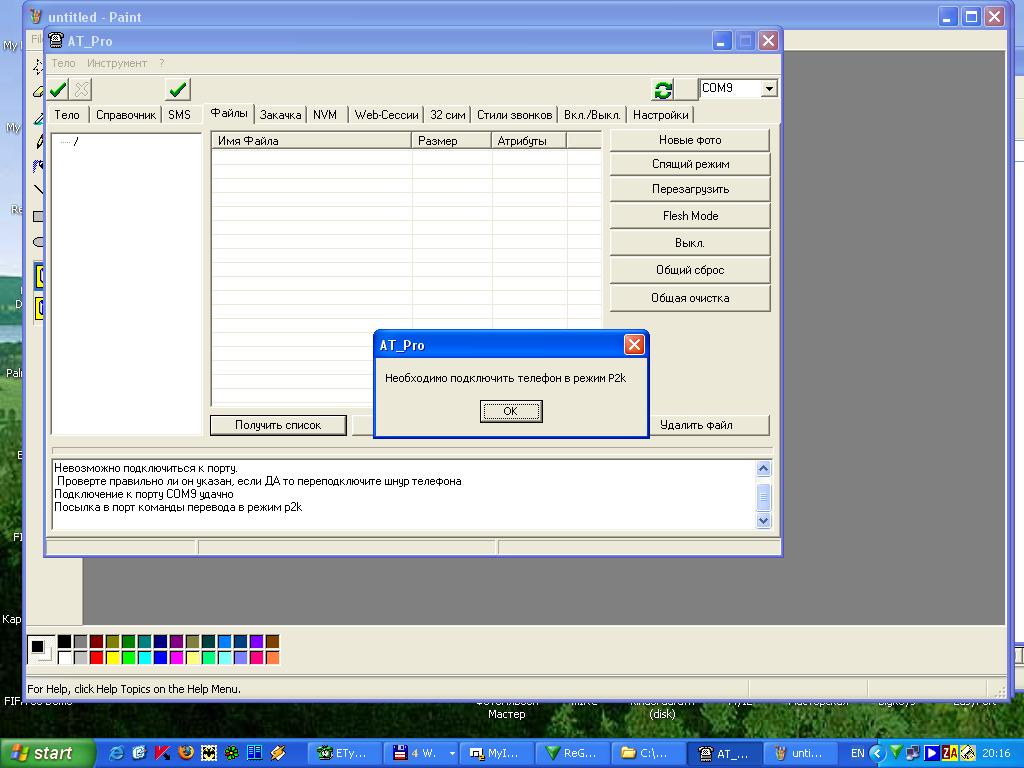Switch to the Тело tab

(67, 115)
